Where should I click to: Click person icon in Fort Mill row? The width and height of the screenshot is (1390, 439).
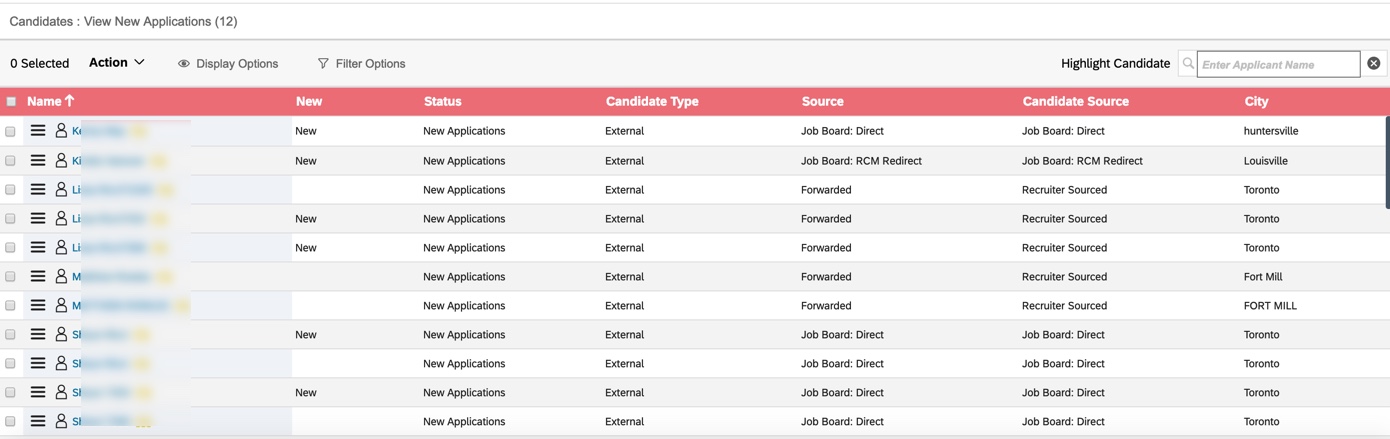tap(61, 277)
